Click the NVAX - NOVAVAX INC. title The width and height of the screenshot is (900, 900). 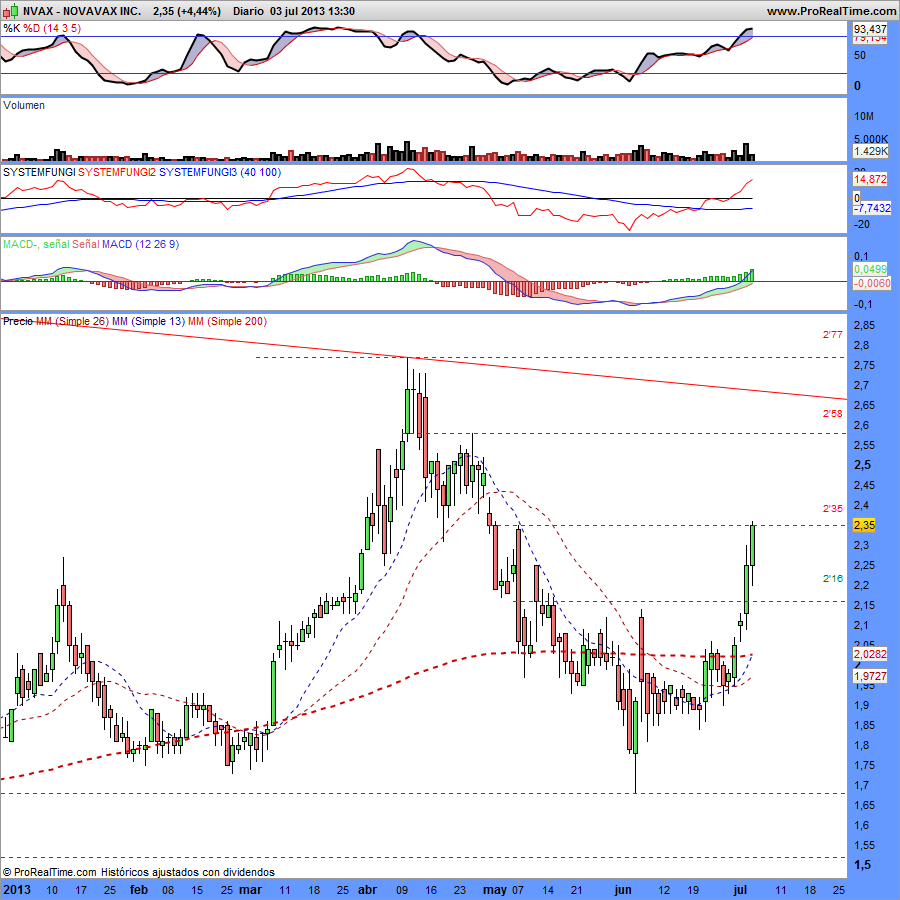69,11
